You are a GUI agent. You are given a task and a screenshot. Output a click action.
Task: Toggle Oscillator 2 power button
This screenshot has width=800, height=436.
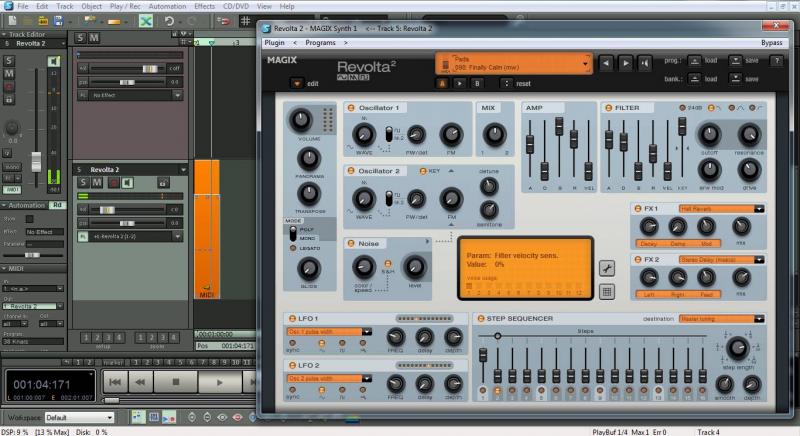click(x=351, y=171)
